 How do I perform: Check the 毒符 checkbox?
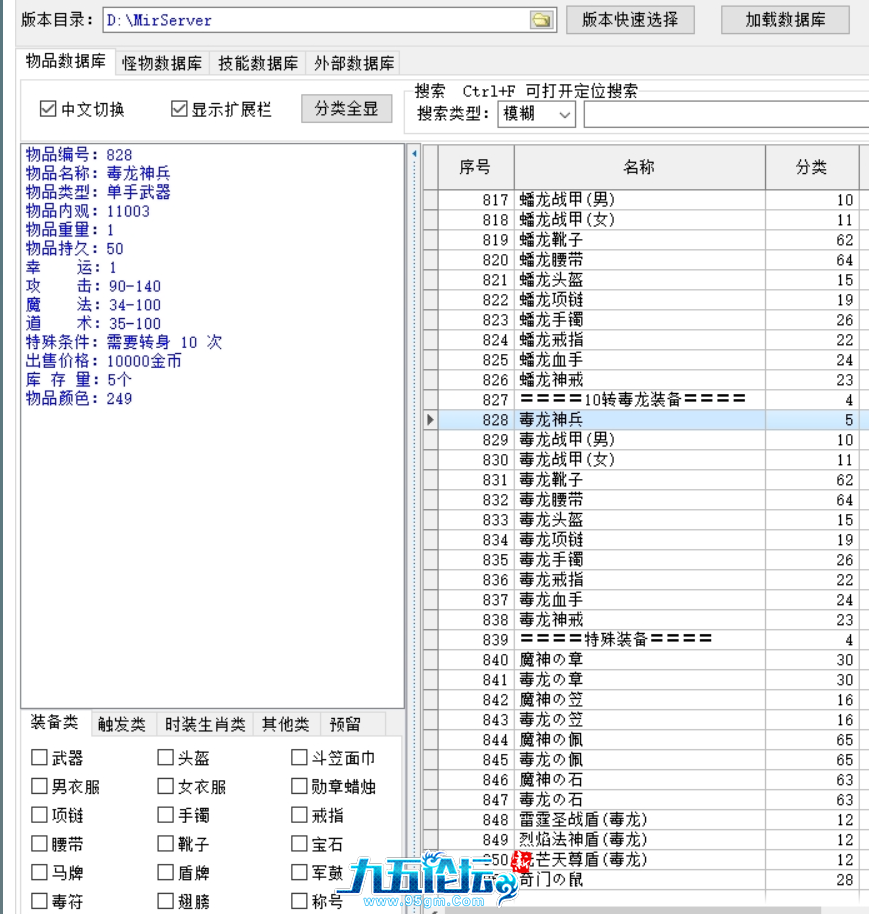click(x=39, y=901)
